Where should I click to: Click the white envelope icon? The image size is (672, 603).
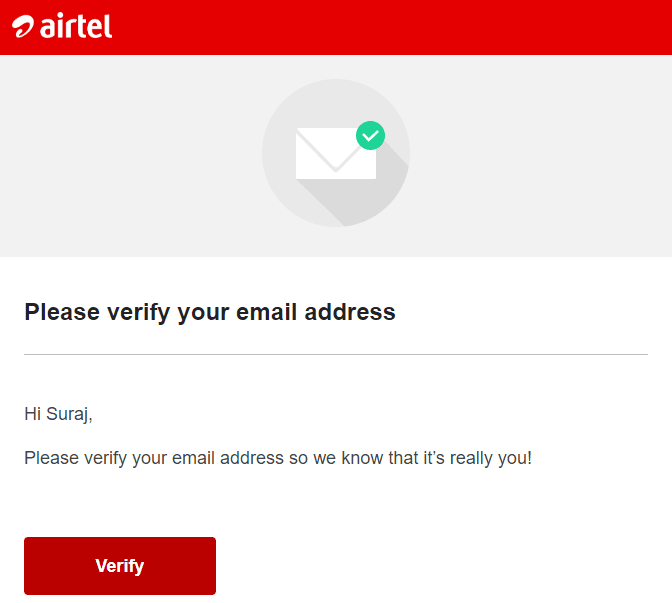[336, 153]
